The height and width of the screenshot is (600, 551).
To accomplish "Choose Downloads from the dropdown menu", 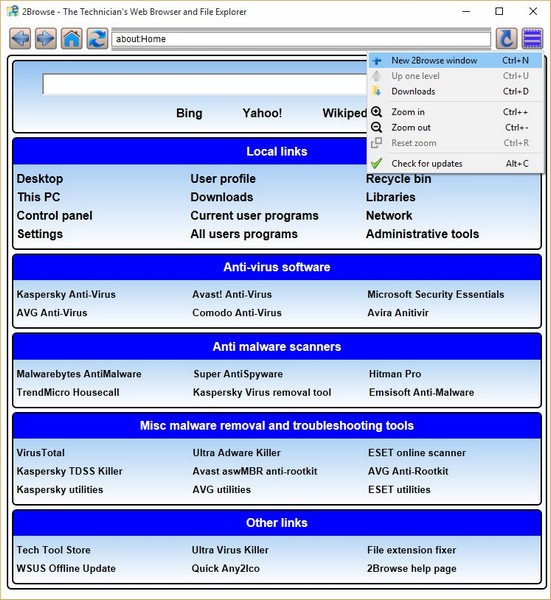I will coord(455,91).
